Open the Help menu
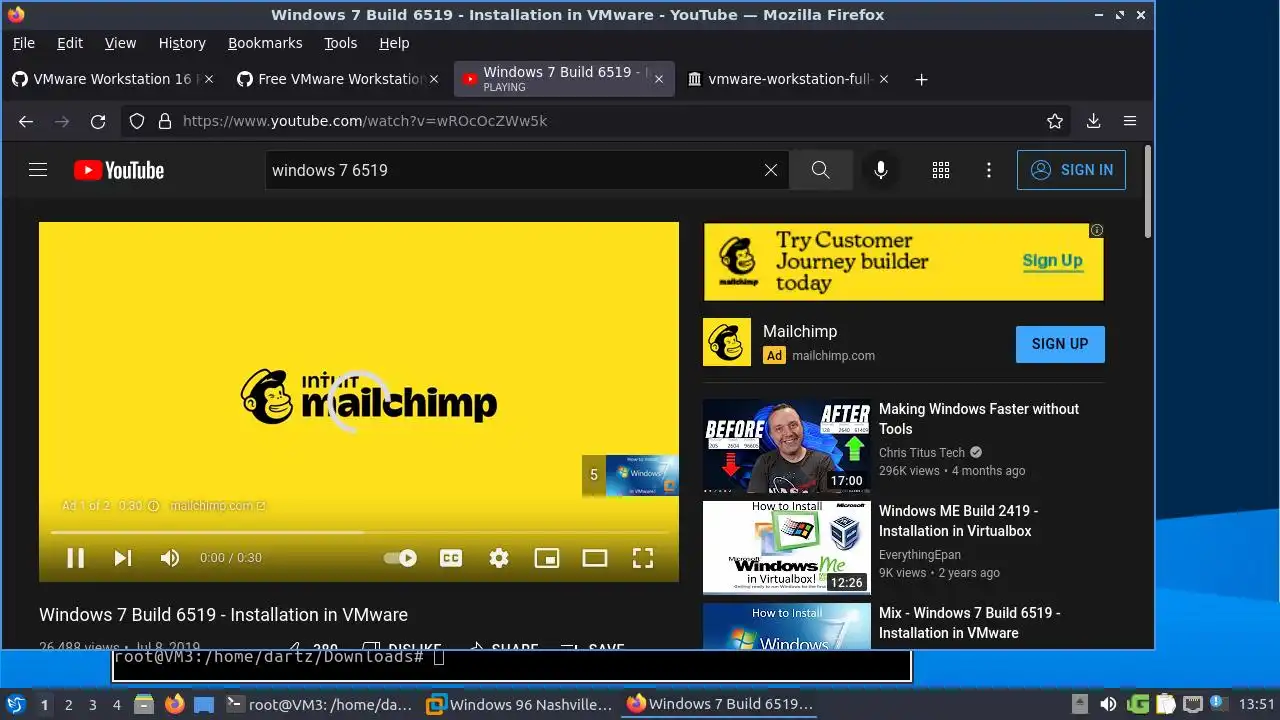Viewport: 1280px width, 720px height. (x=394, y=43)
